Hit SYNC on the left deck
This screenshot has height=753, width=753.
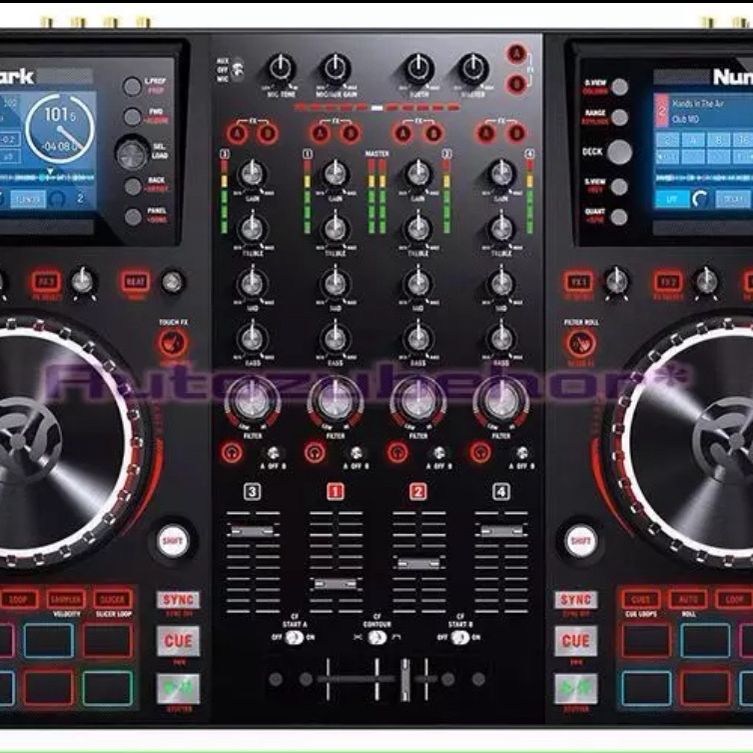coord(178,600)
